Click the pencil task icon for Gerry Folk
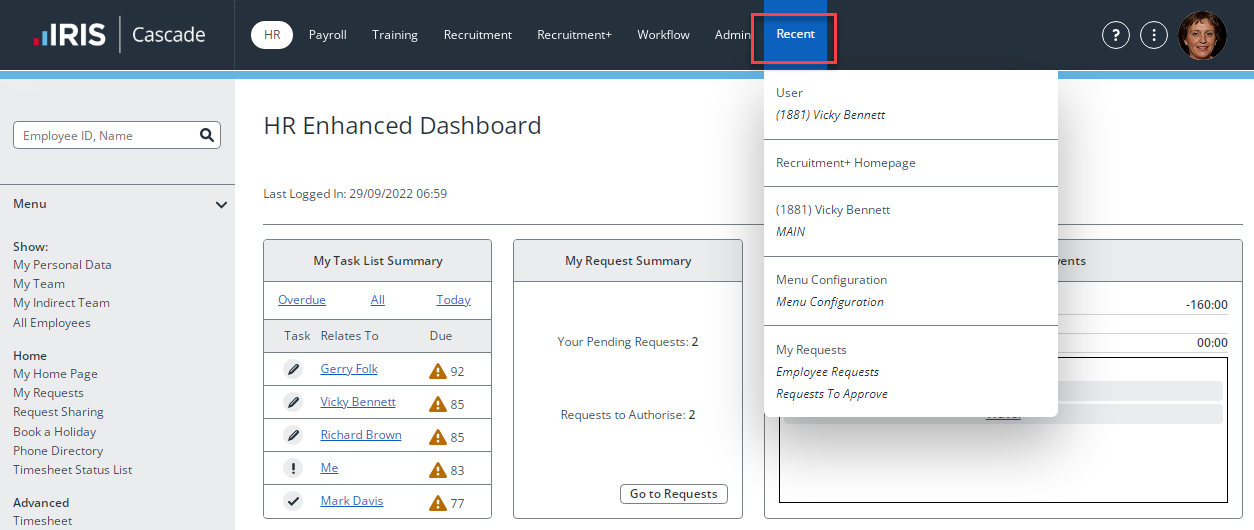The image size is (1254, 530). point(293,369)
